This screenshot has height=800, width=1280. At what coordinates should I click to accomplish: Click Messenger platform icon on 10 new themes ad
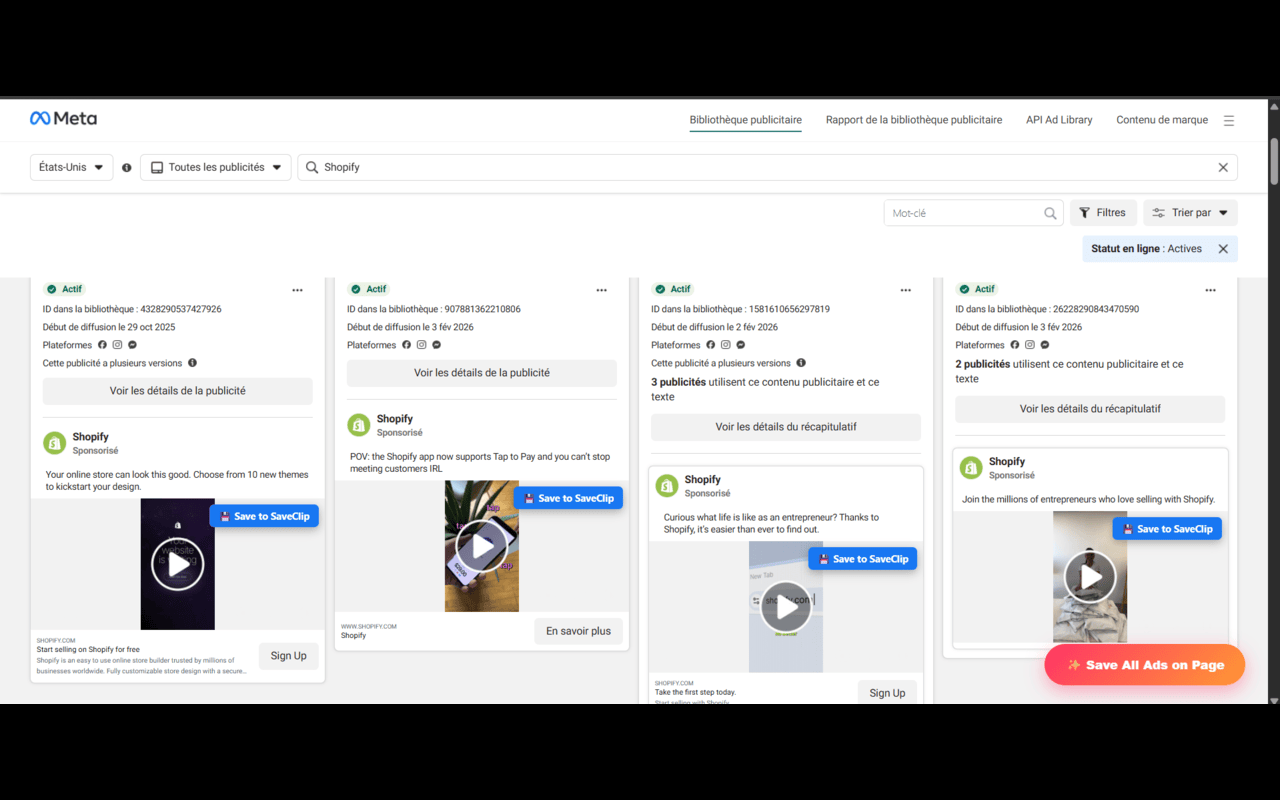click(132, 345)
